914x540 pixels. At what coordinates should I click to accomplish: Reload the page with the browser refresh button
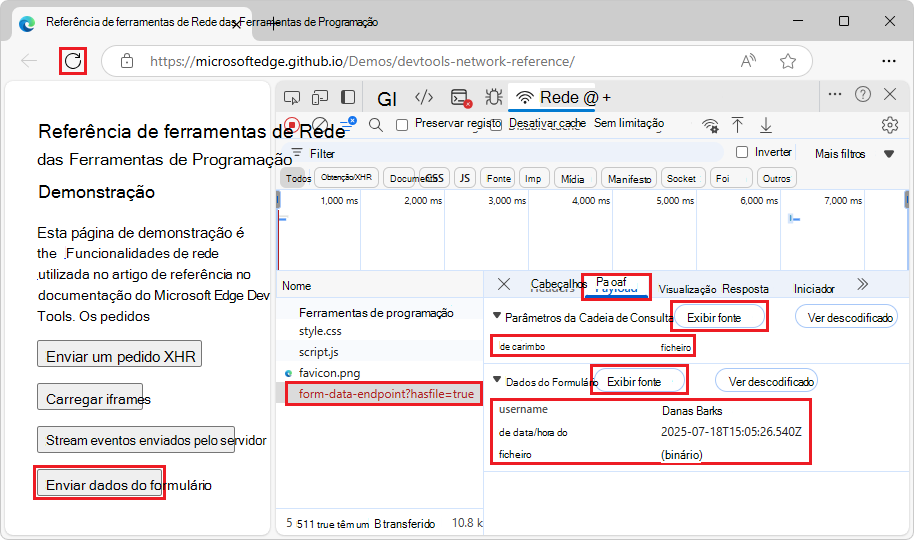(73, 61)
